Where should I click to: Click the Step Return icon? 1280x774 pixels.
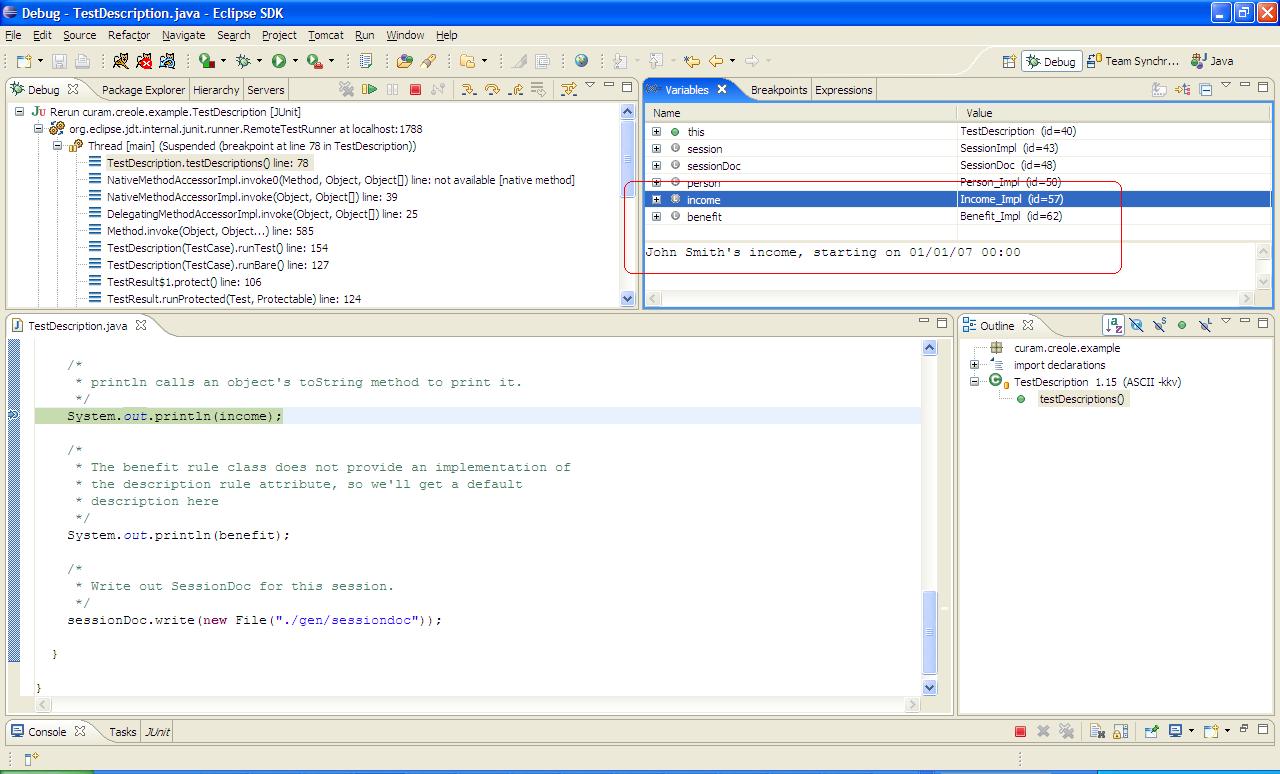point(516,89)
